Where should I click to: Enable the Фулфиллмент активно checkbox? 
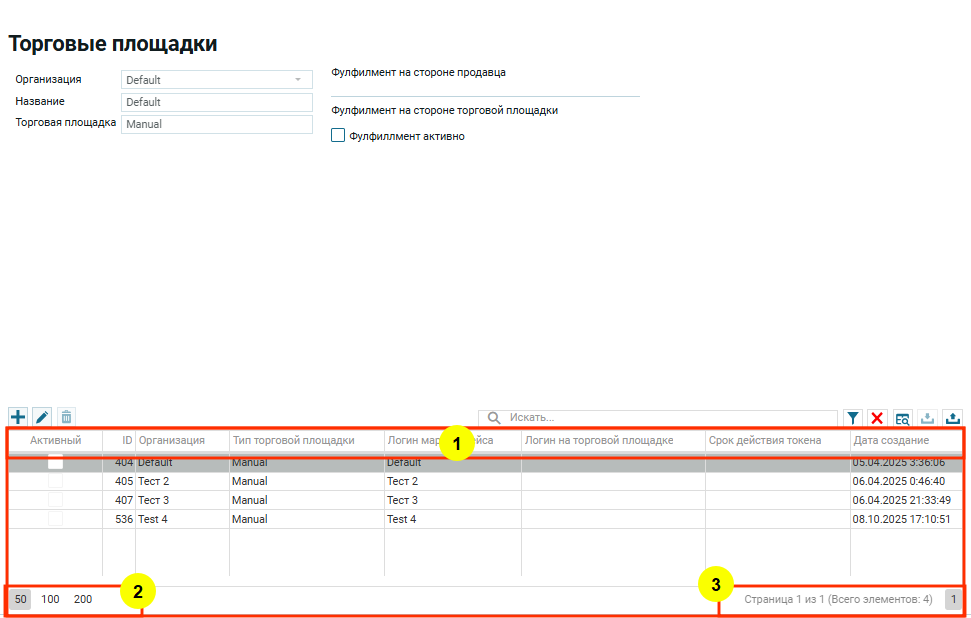point(338,136)
